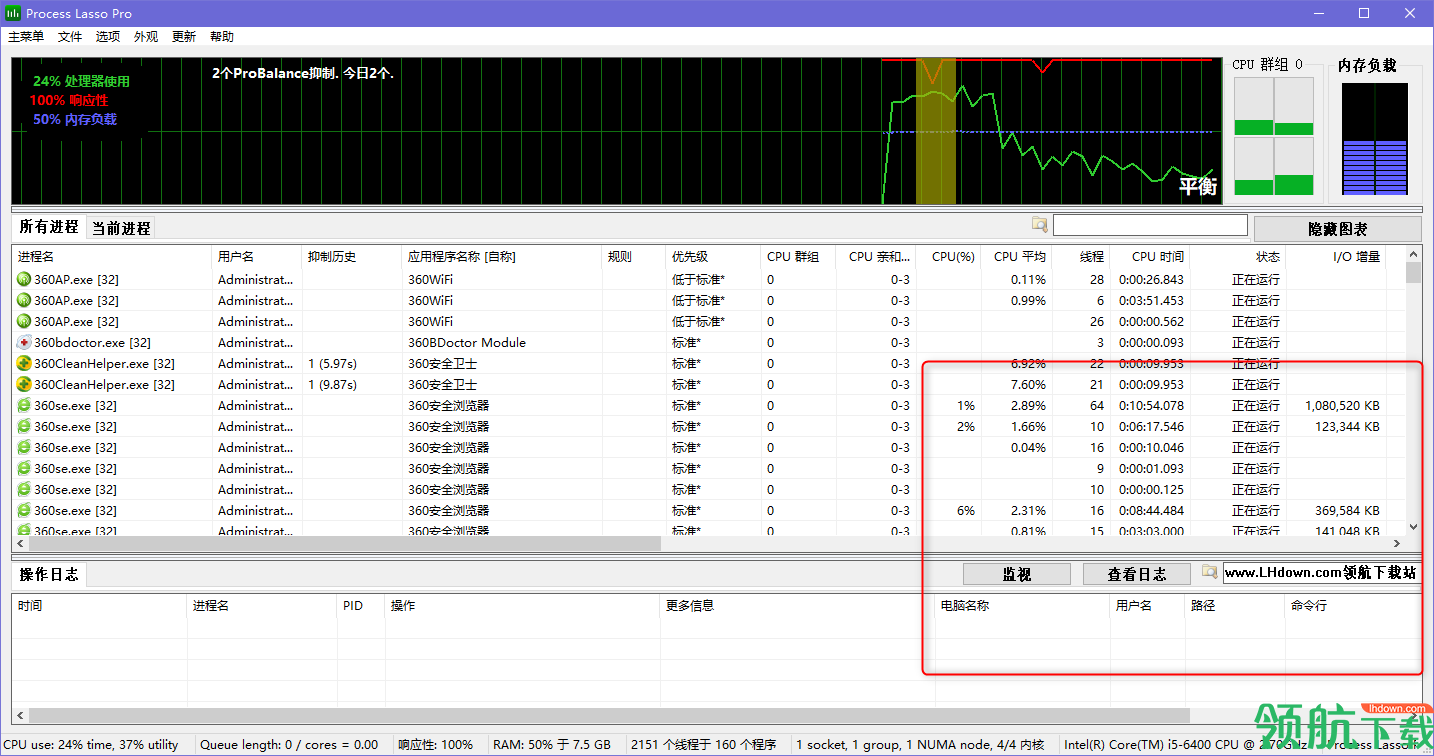1434x756 pixels.
Task: Sort by the 规则 column header
Action: [x=634, y=257]
